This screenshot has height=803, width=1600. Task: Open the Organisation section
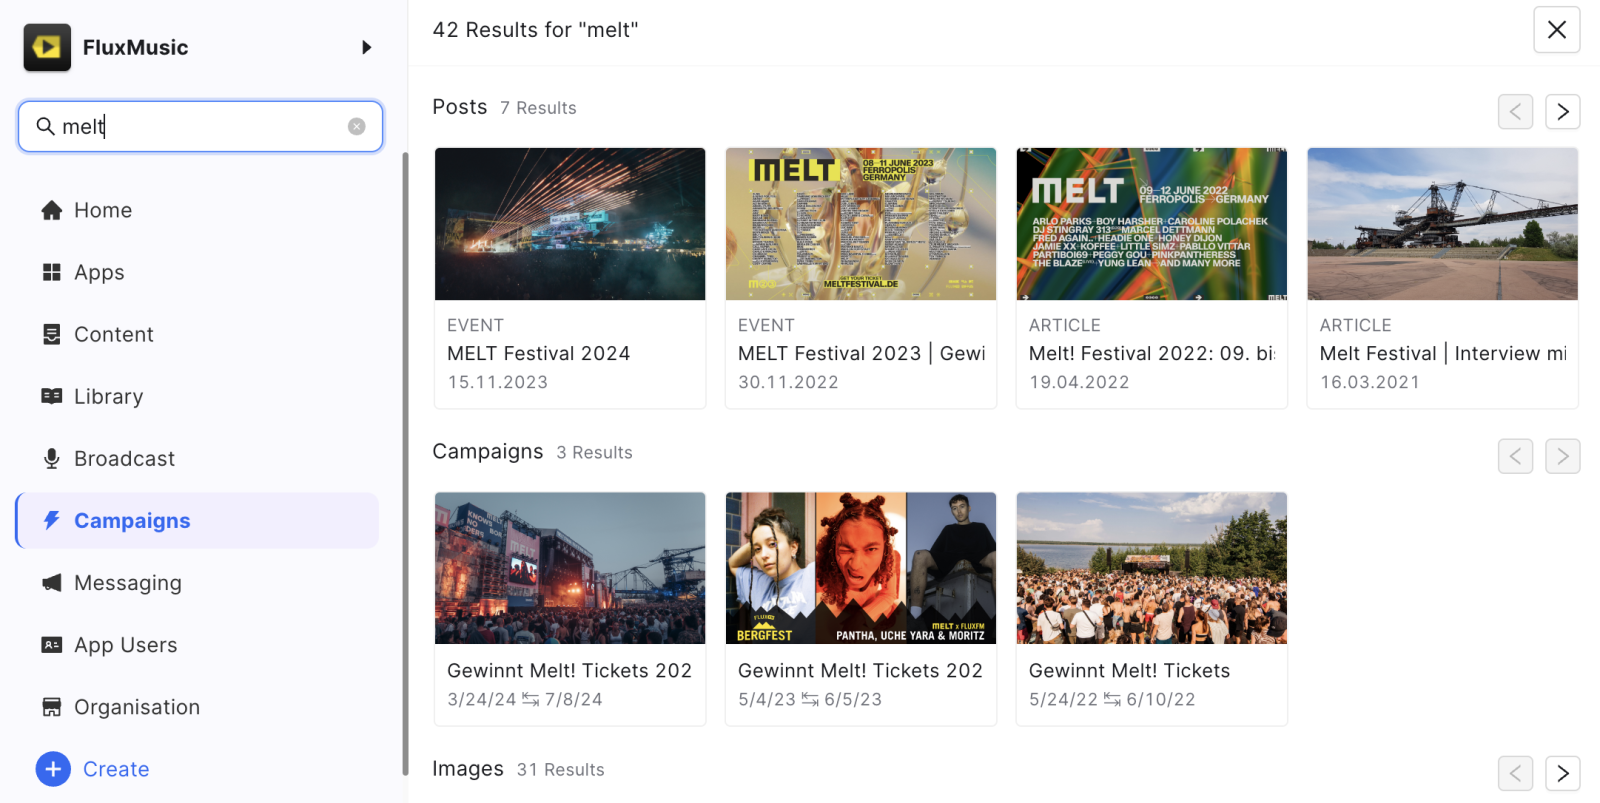coord(197,707)
